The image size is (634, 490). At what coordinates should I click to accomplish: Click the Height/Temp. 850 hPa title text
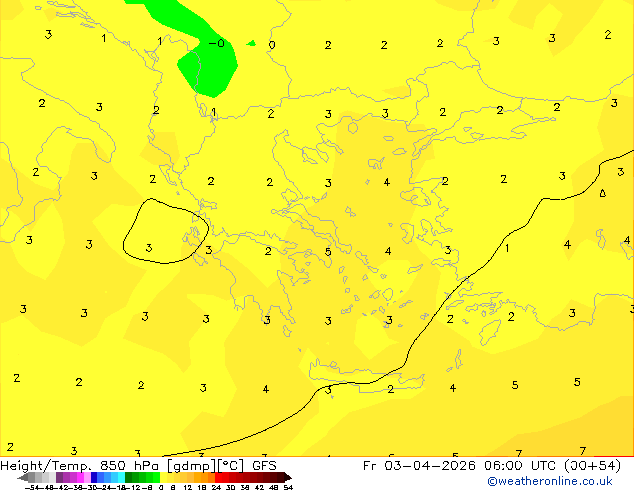point(79,465)
